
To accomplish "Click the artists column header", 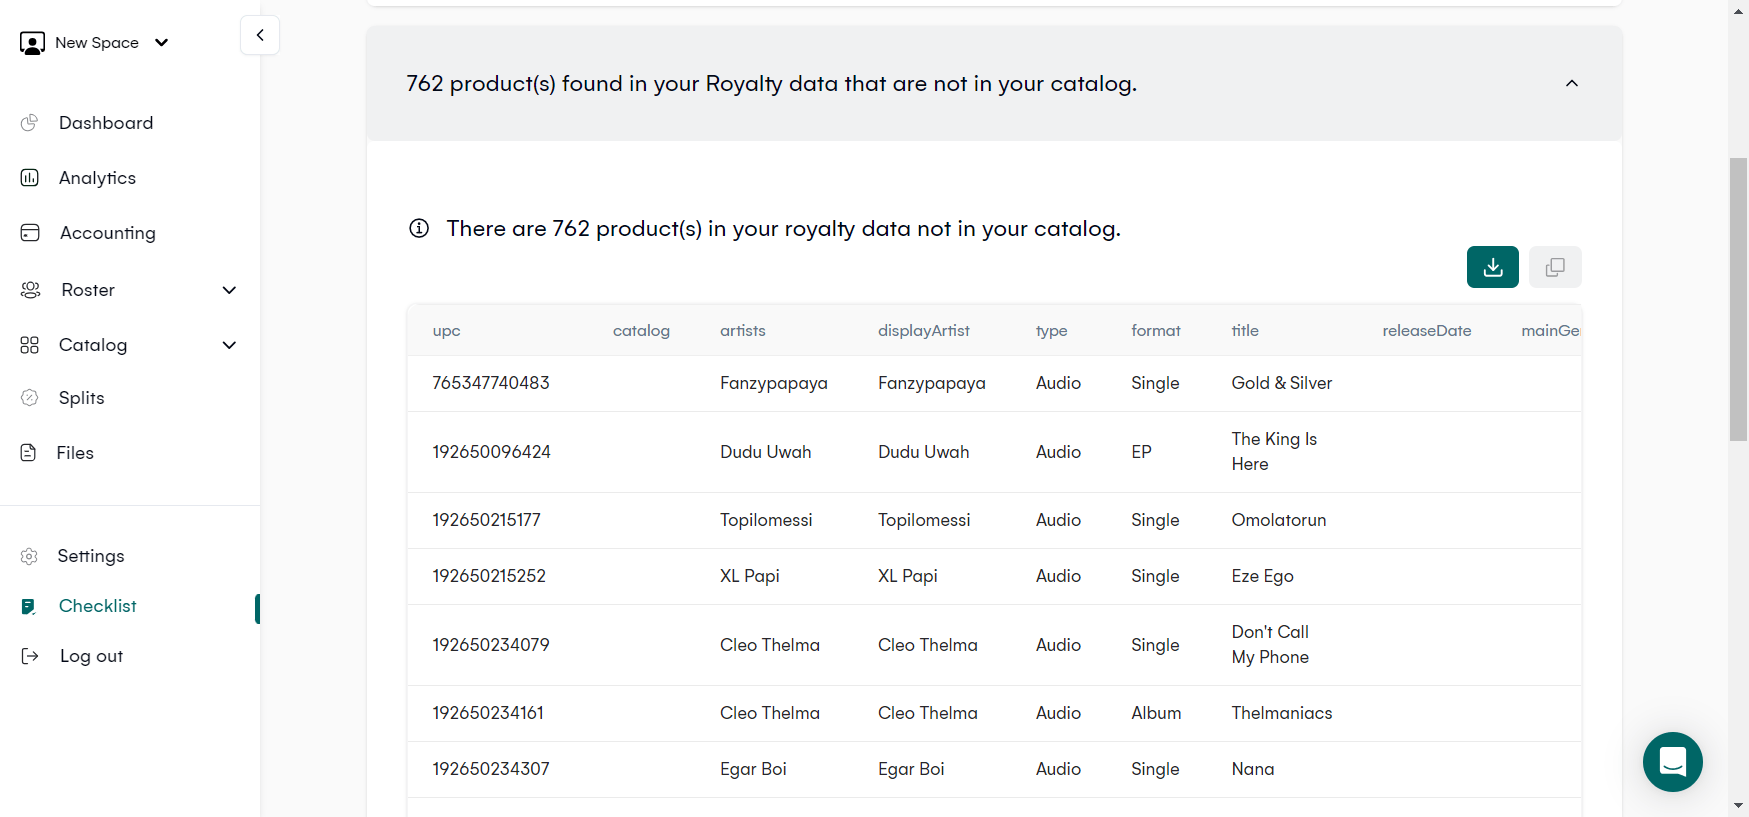I will 743,331.
